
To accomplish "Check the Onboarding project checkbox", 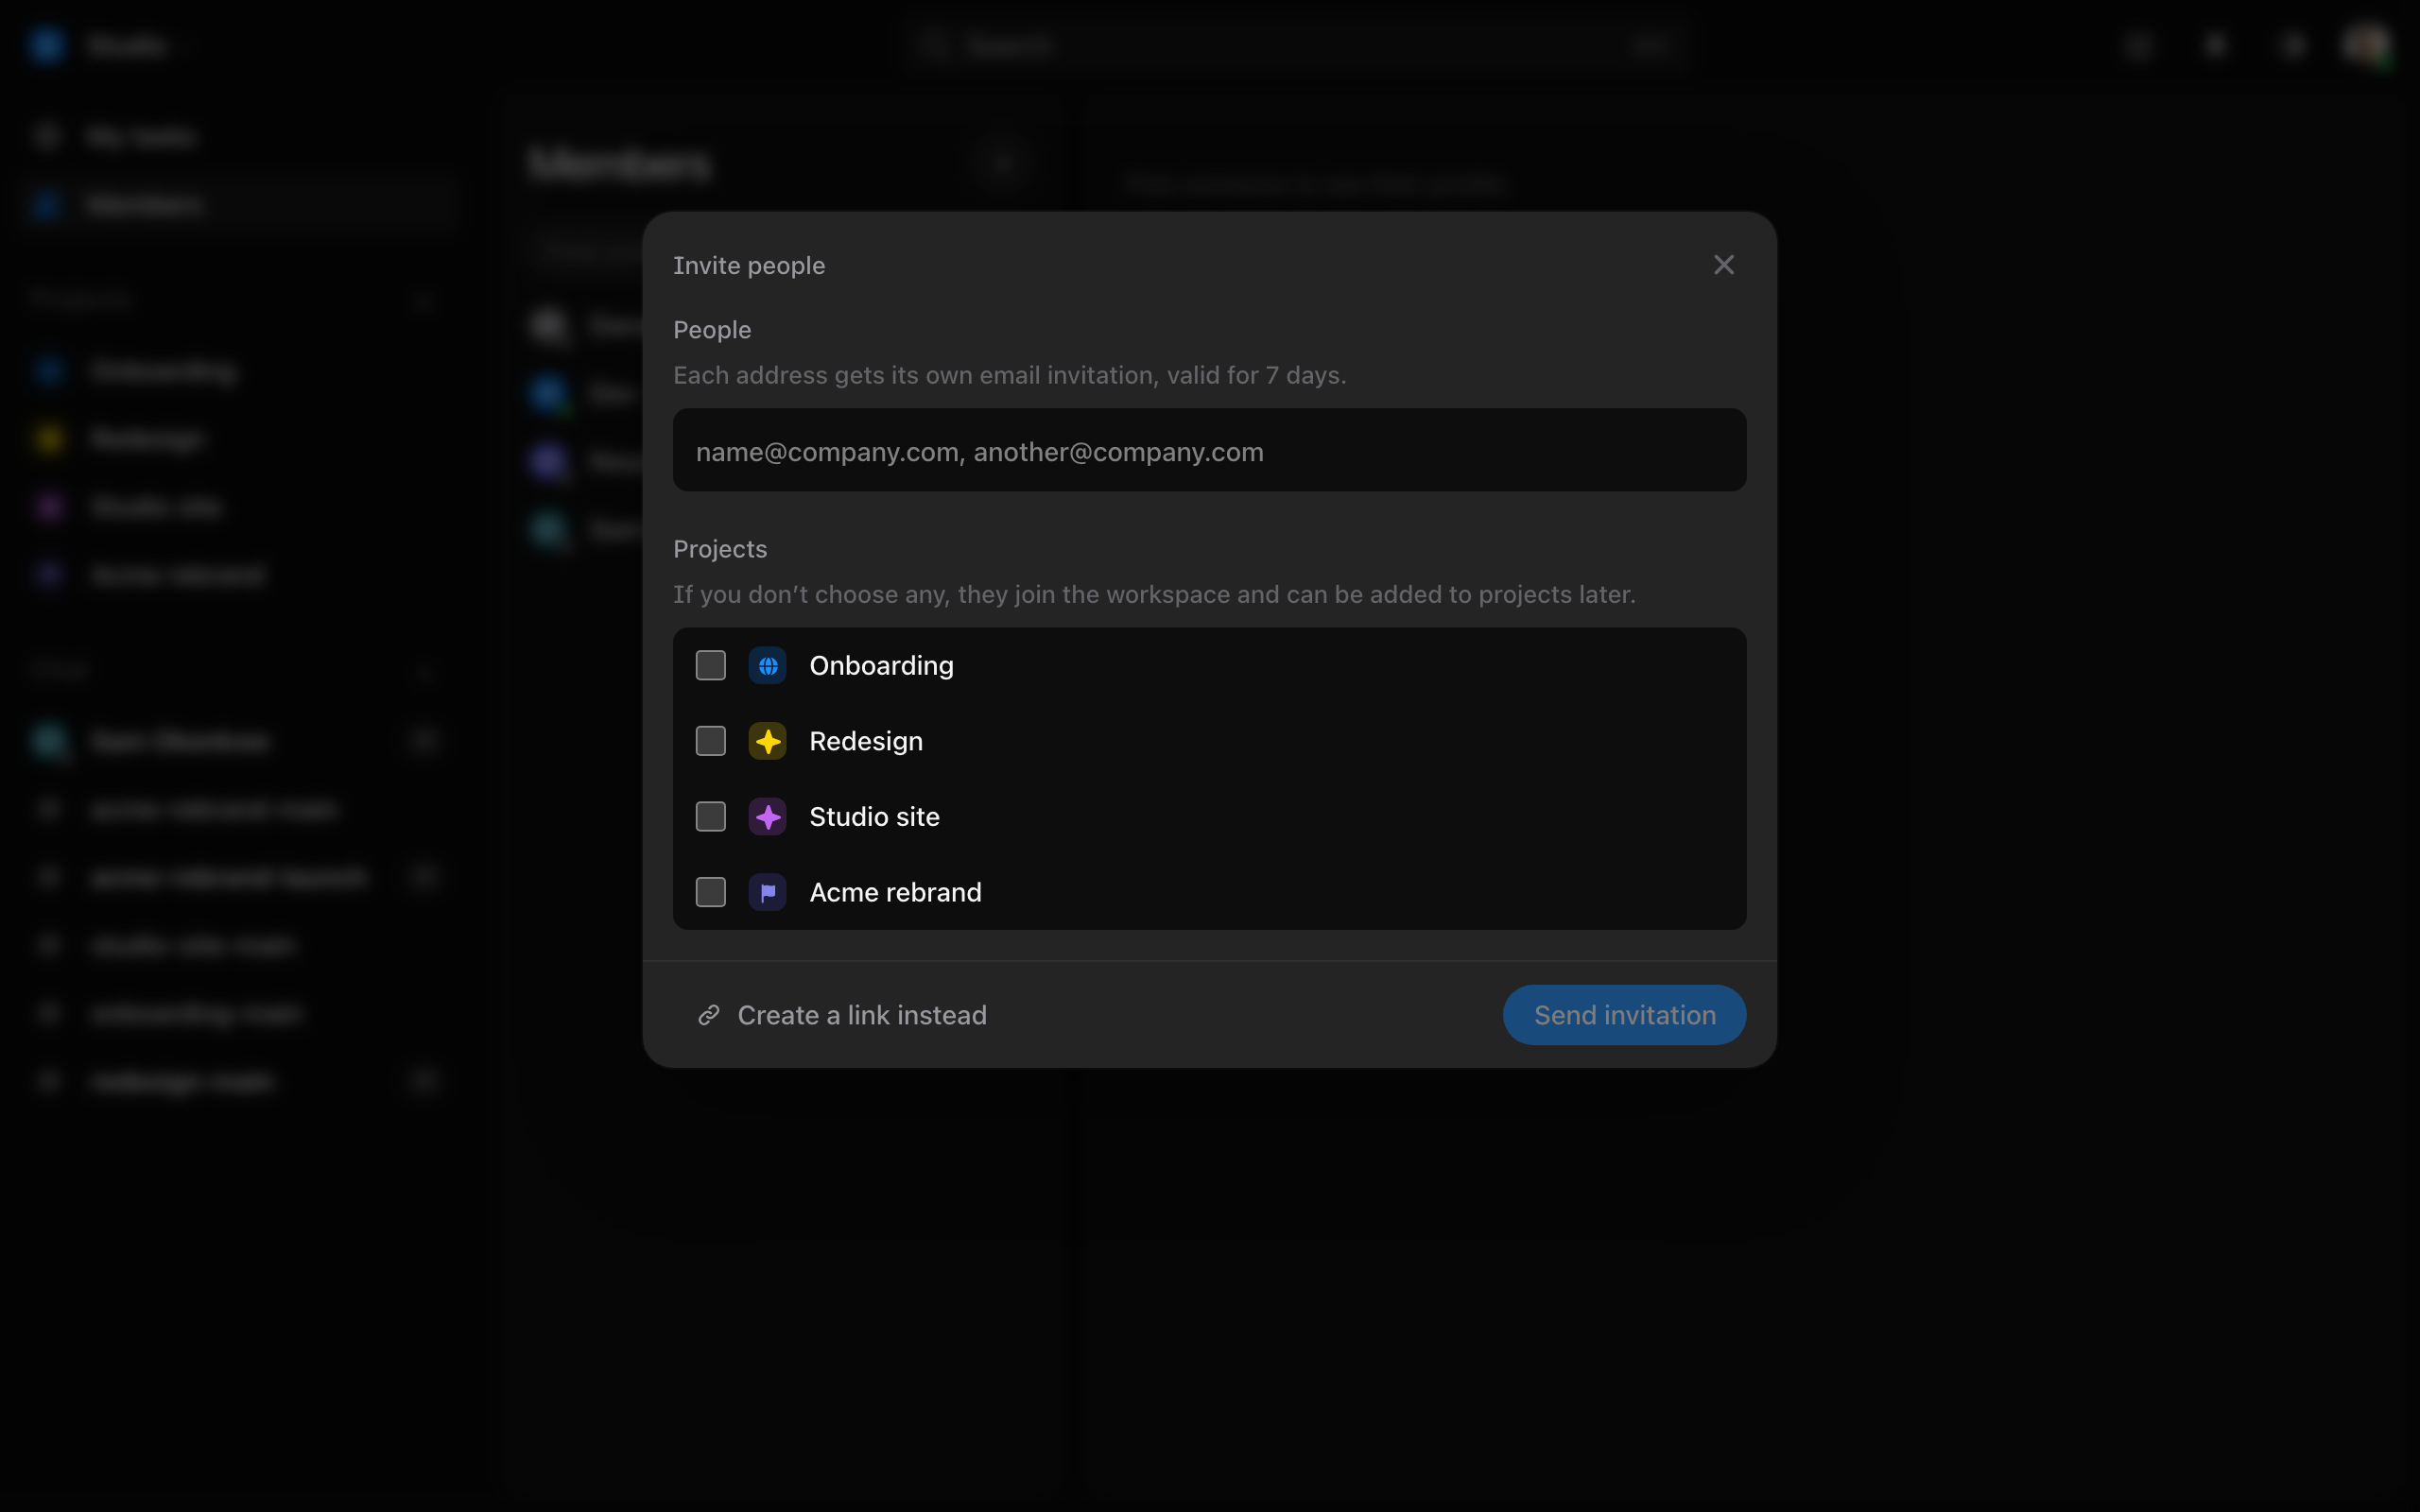I will click(x=710, y=665).
